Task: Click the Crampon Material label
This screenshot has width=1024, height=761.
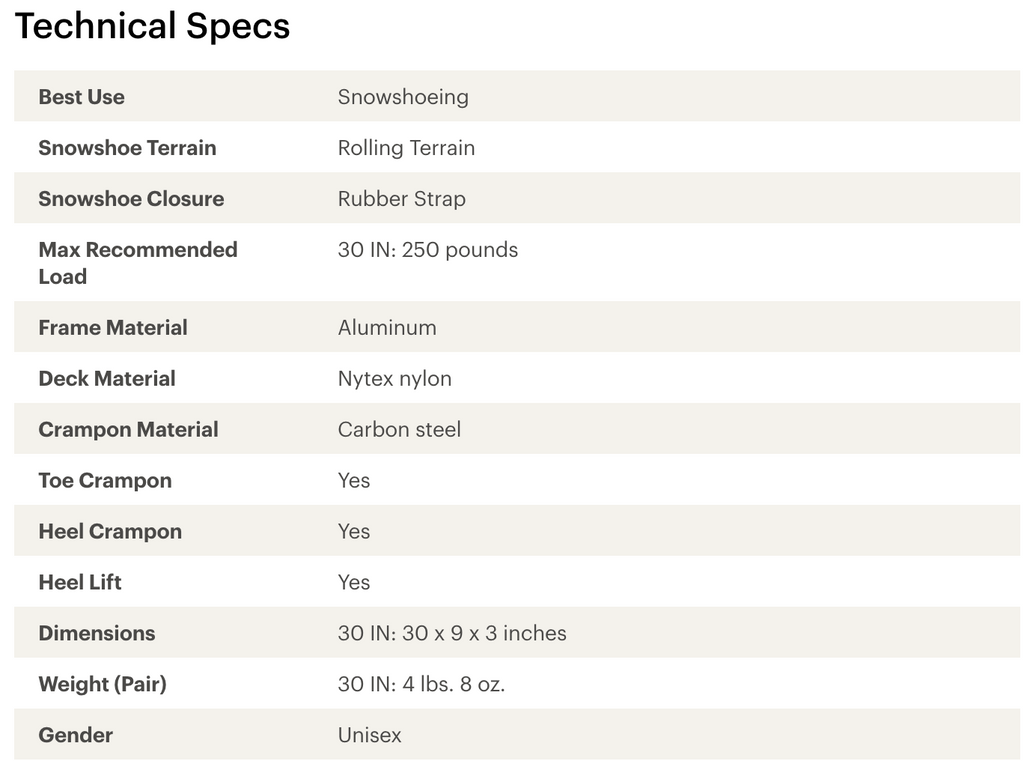Action: 128,430
